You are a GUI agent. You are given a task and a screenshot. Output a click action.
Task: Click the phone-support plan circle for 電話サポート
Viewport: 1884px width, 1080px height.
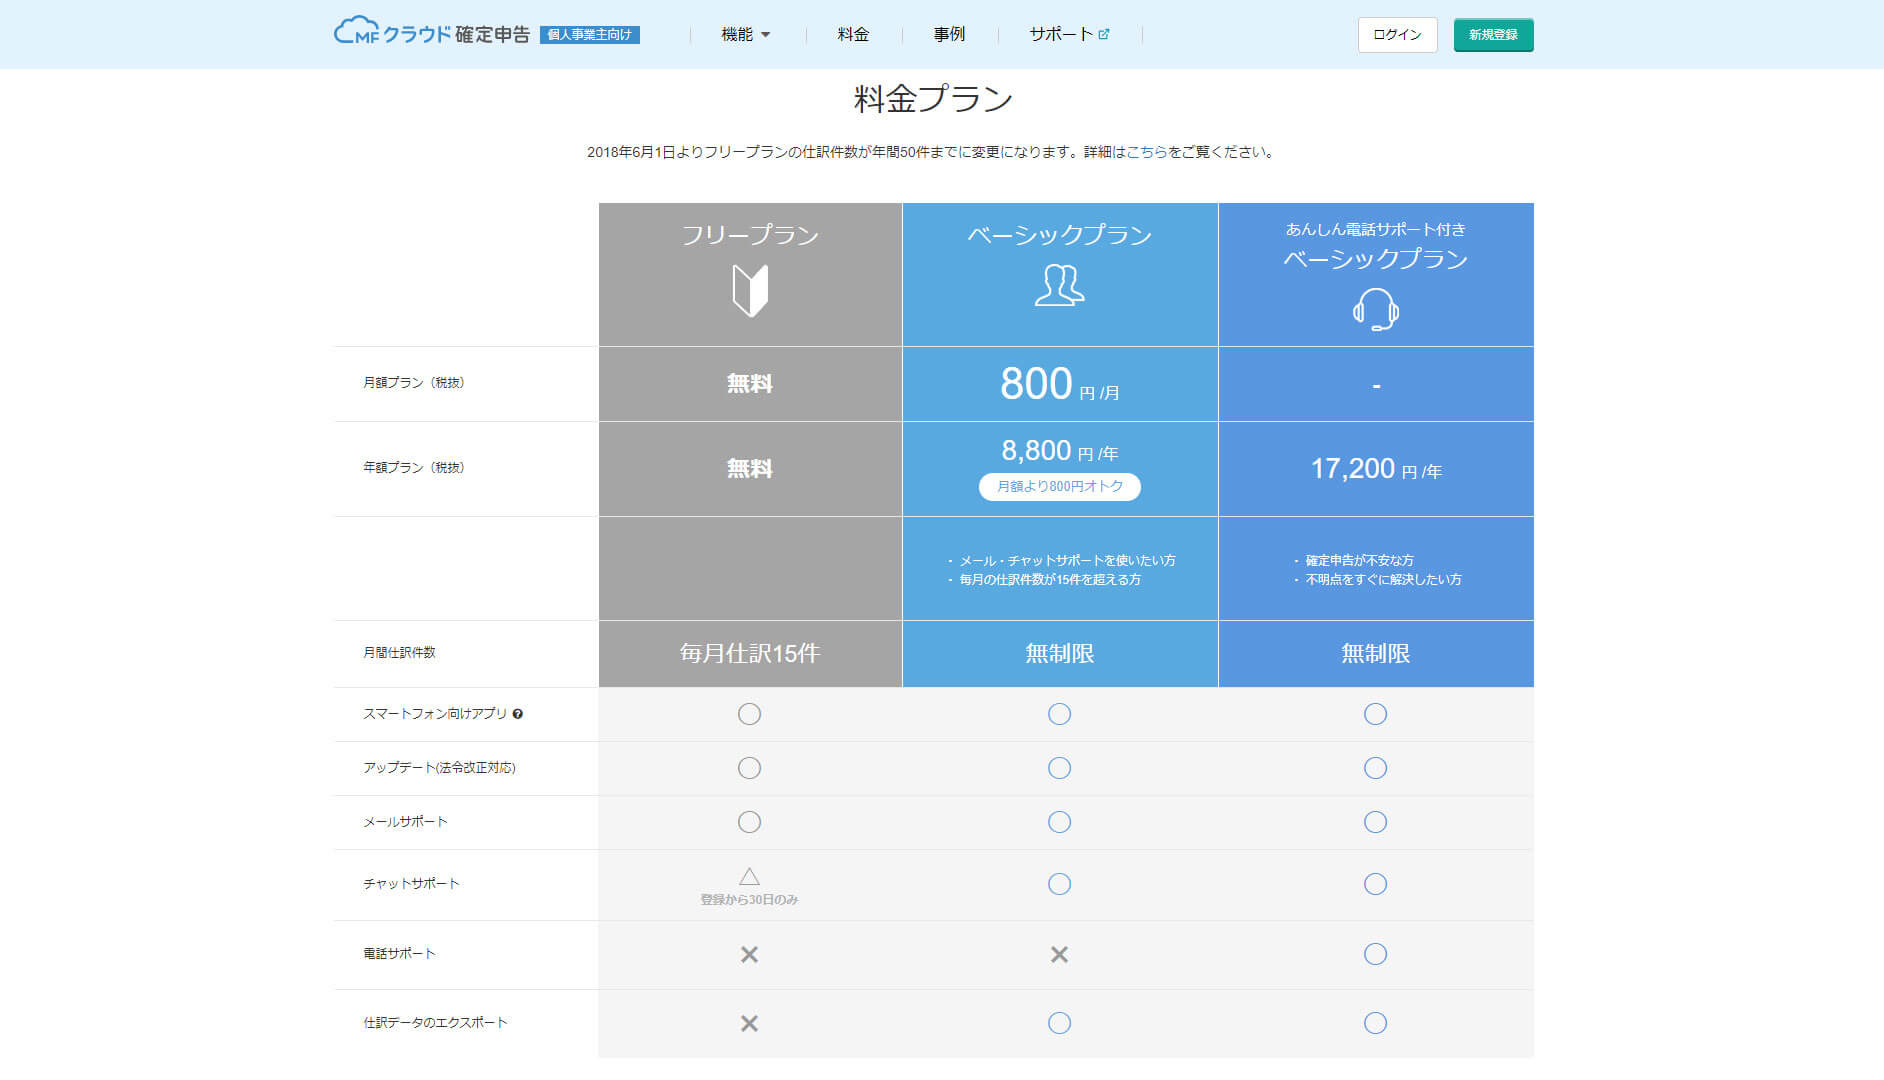click(1375, 954)
